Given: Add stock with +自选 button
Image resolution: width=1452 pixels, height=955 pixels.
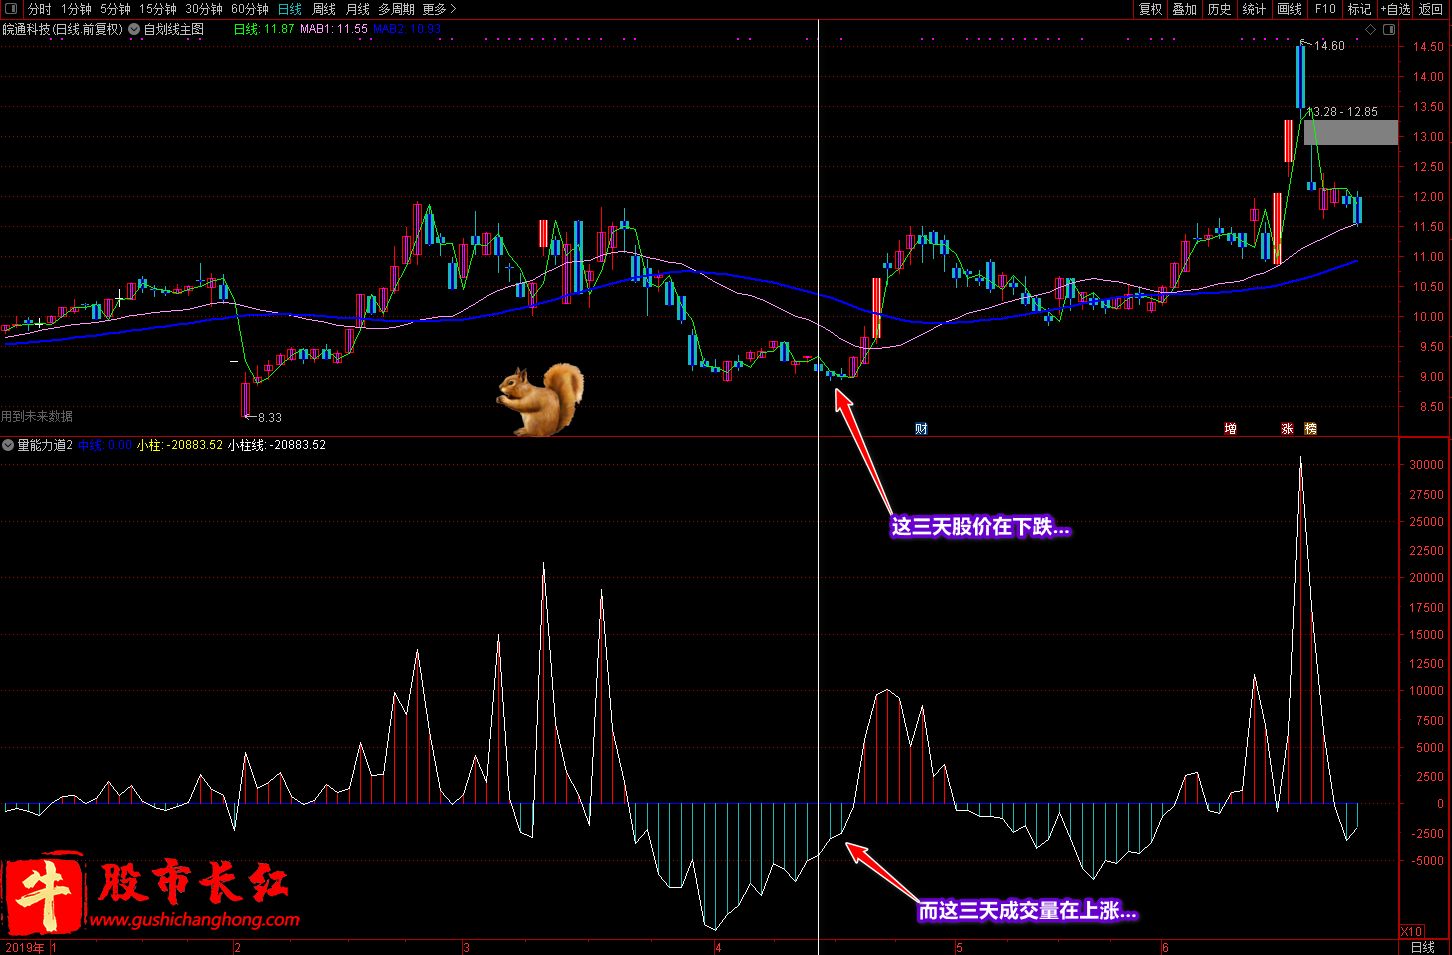Looking at the screenshot, I should (1395, 9).
